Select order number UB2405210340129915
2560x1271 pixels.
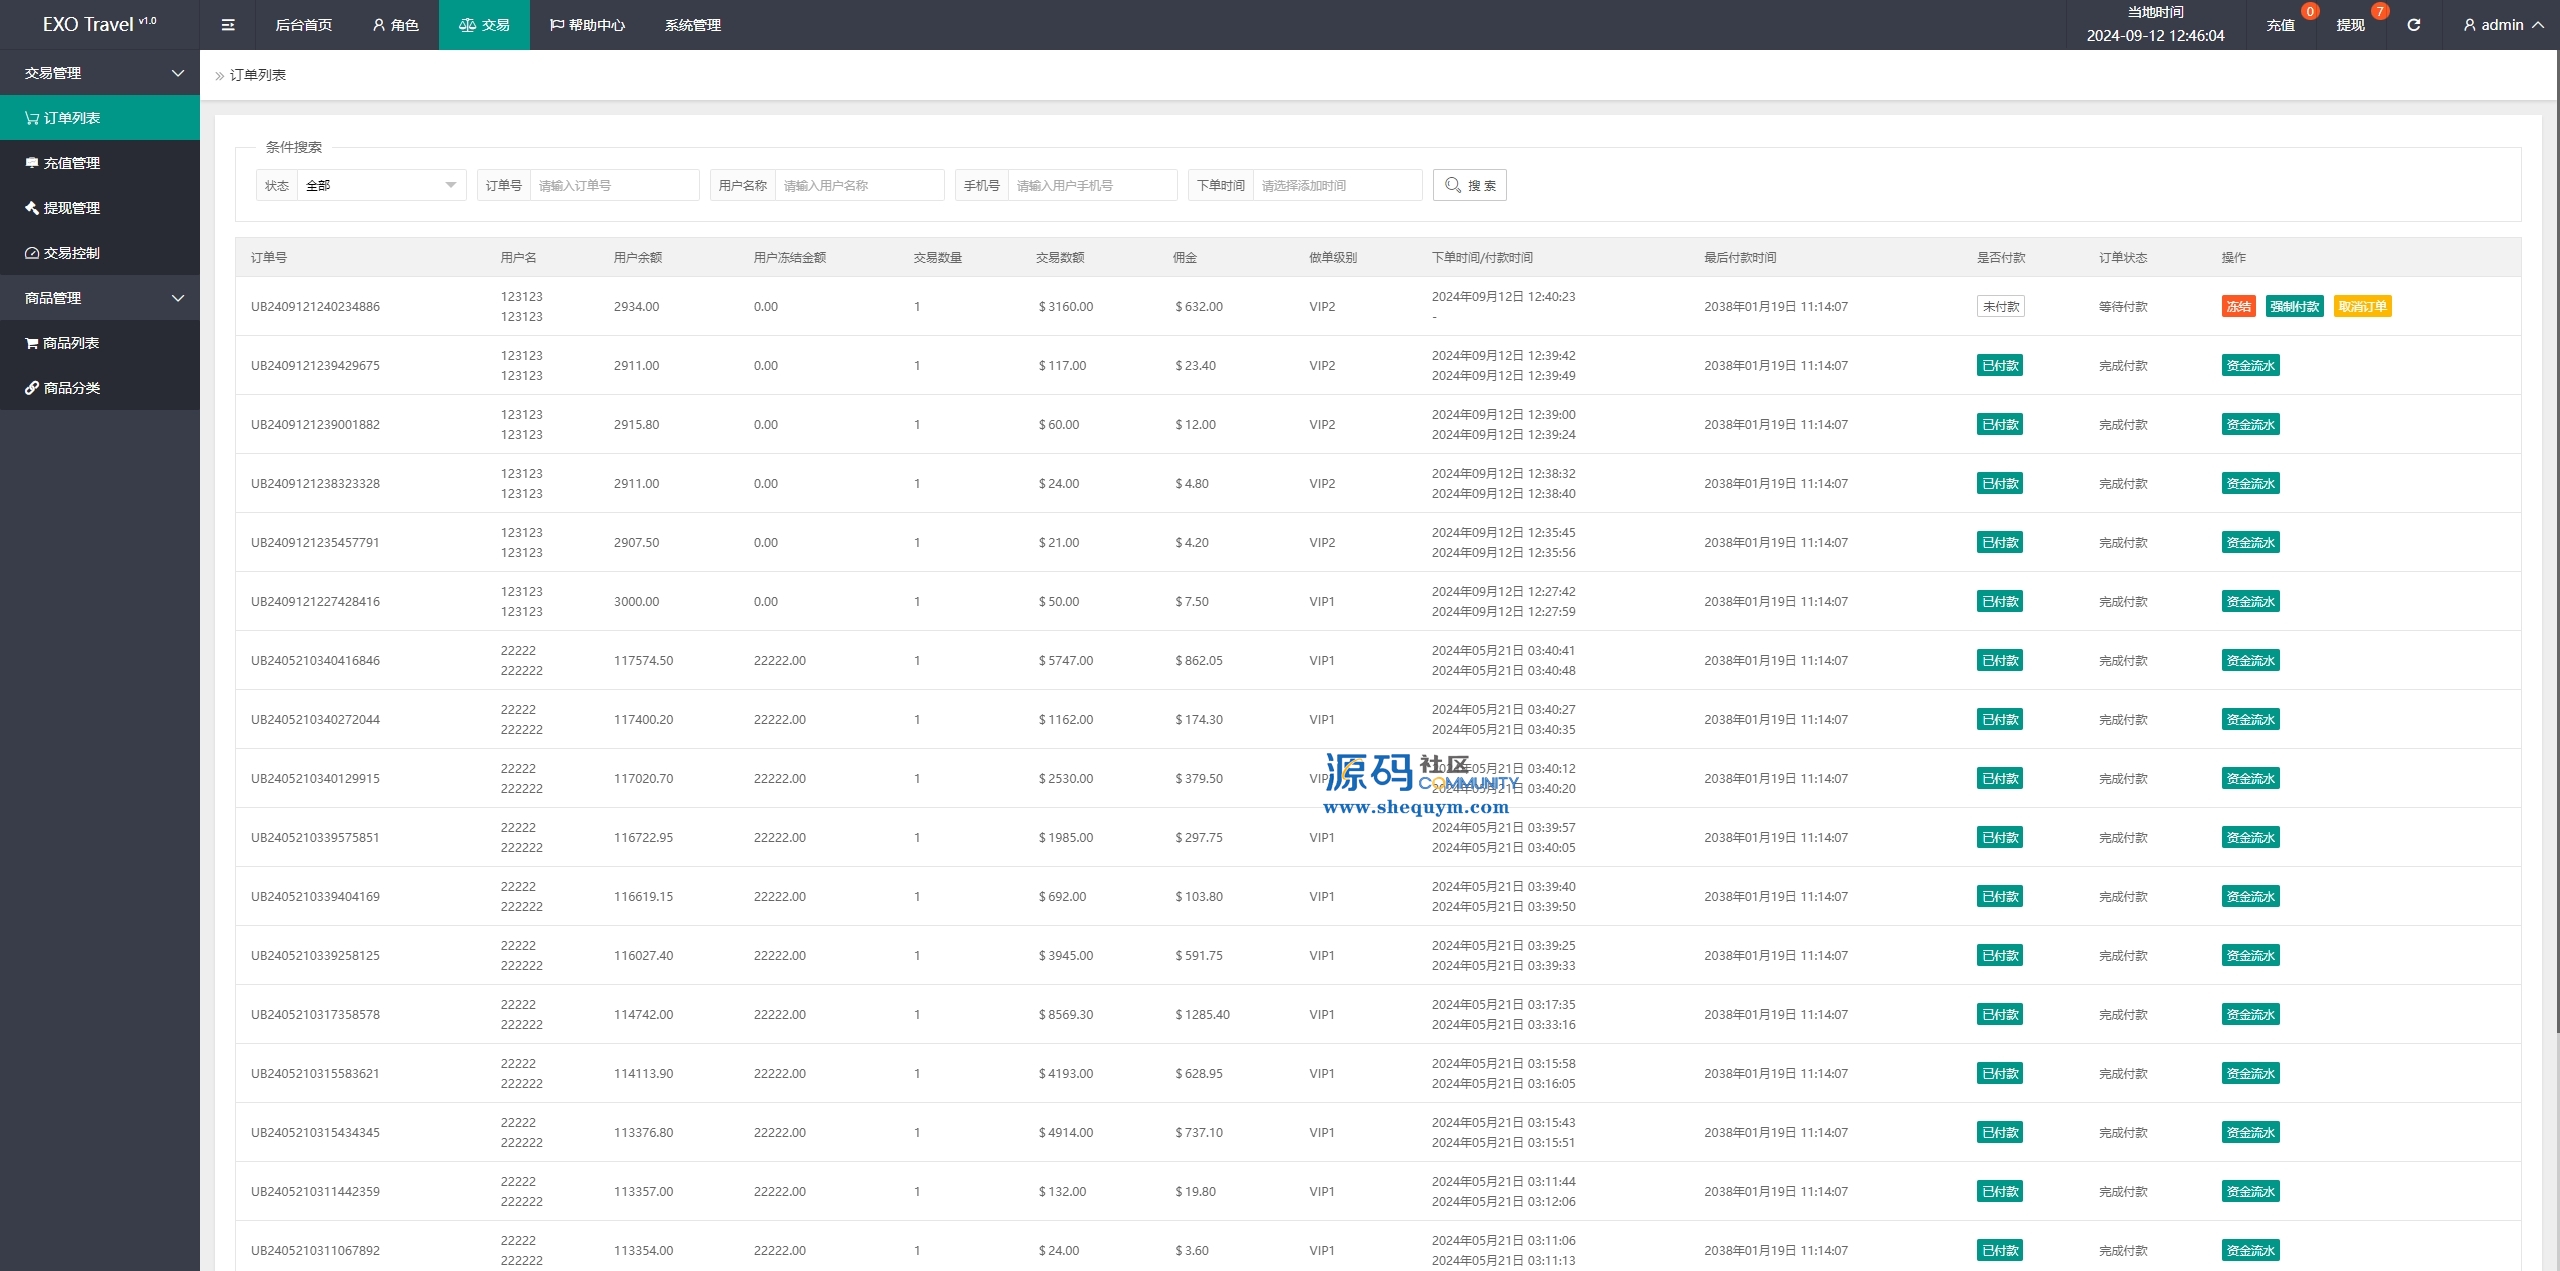pyautogui.click(x=315, y=779)
